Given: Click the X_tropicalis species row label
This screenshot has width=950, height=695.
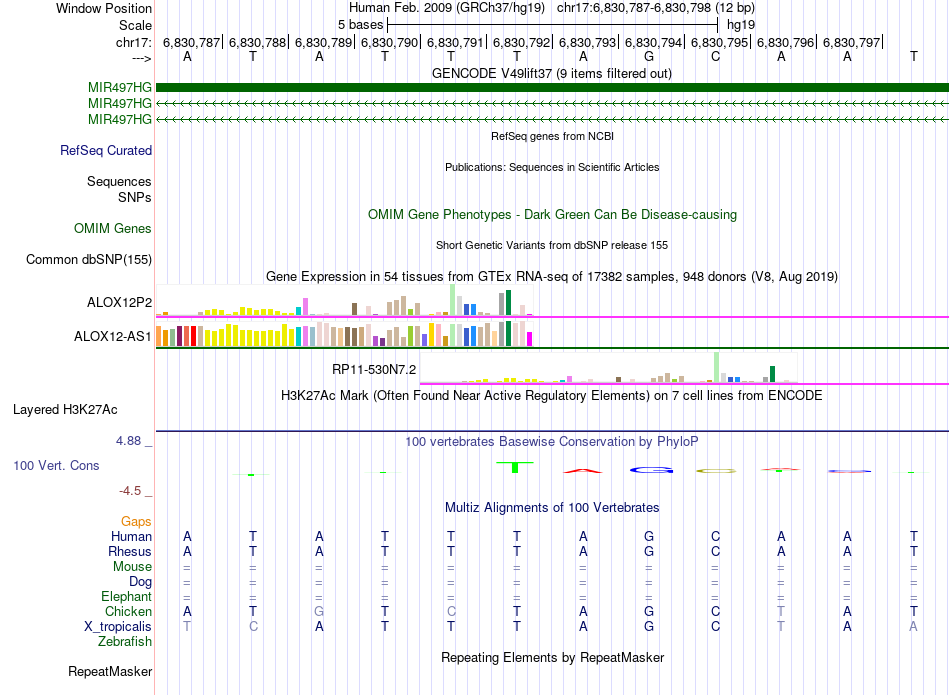Looking at the screenshot, I should coord(118,627).
